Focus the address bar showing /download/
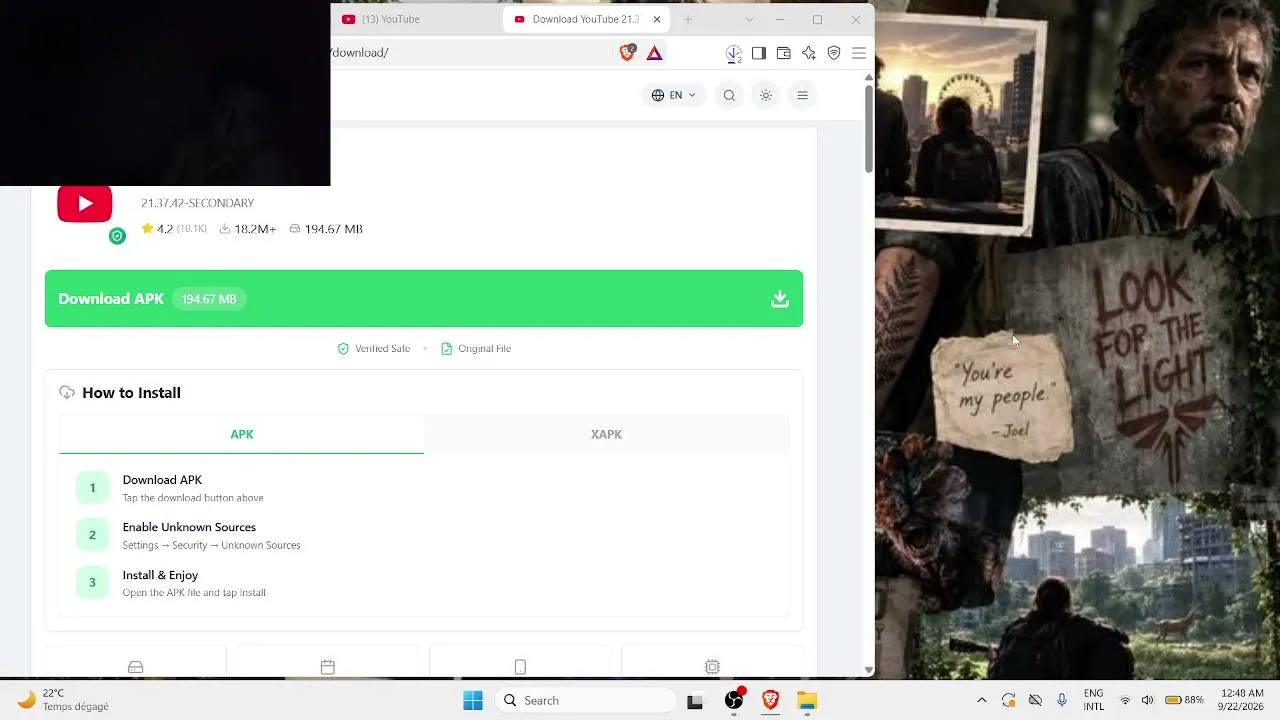Viewport: 1280px width, 720px height. coord(470,53)
